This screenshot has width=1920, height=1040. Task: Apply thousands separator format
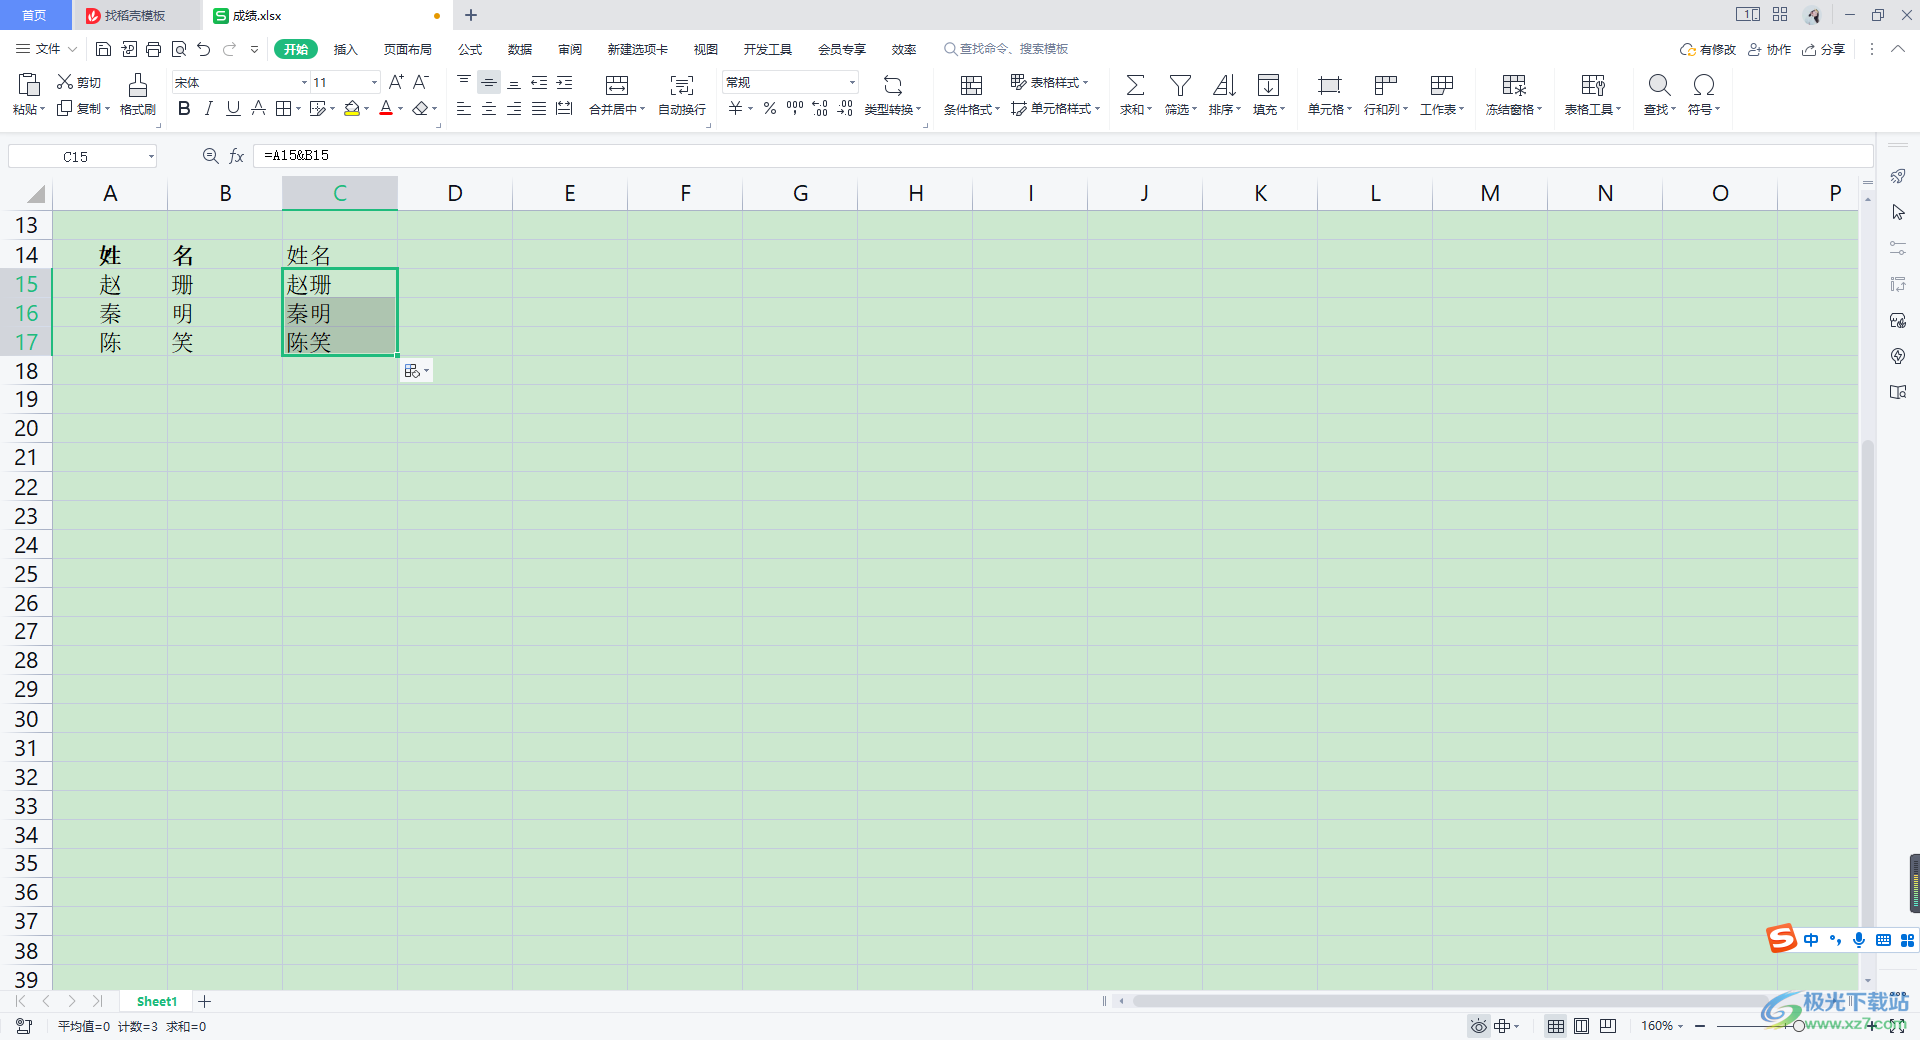(x=795, y=108)
